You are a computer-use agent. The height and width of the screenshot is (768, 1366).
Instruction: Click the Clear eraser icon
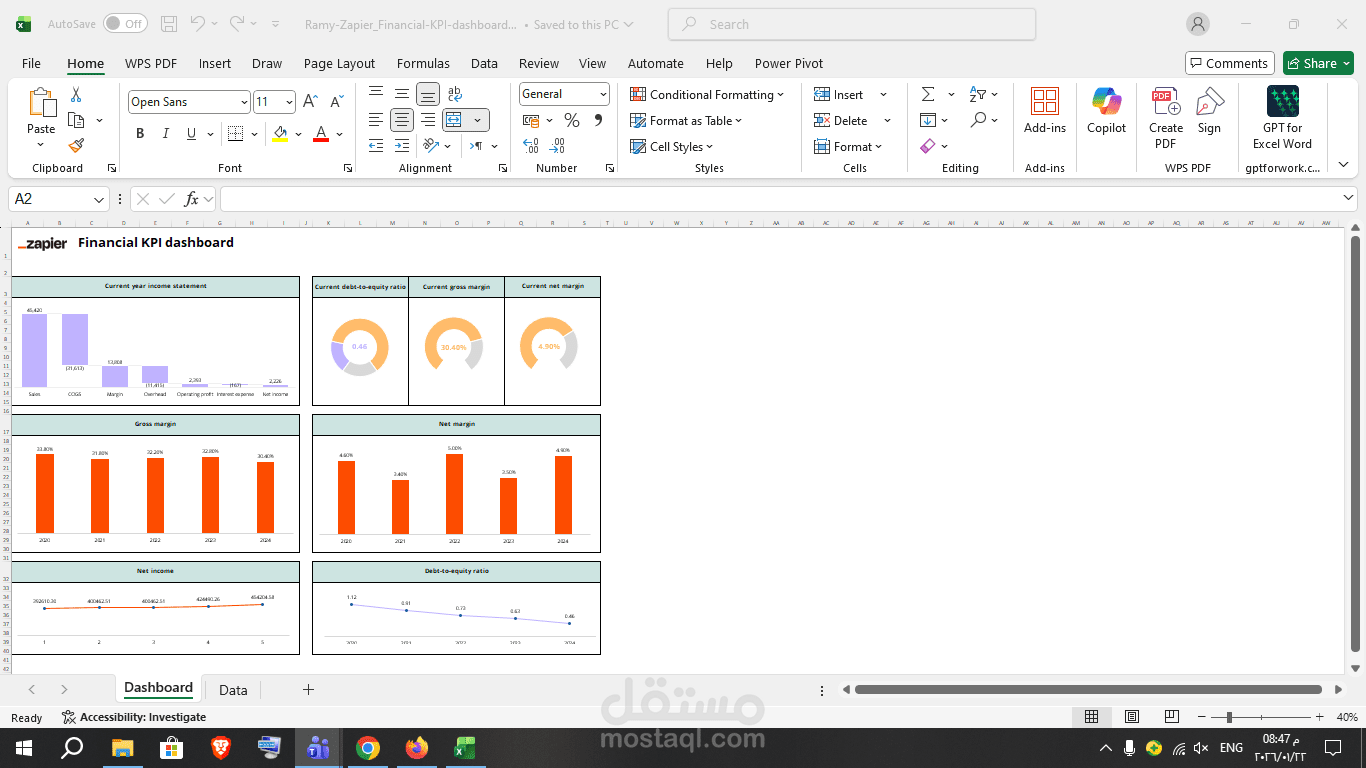coord(928,146)
